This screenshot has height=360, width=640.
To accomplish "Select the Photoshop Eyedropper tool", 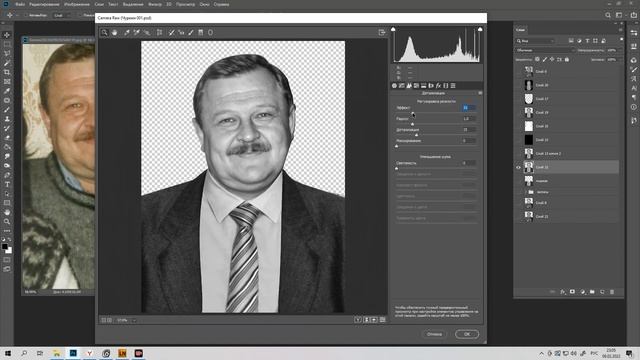I will point(7,91).
